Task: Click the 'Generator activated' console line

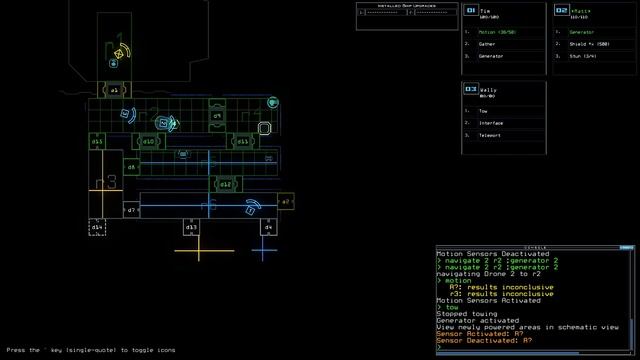Action: [478, 320]
